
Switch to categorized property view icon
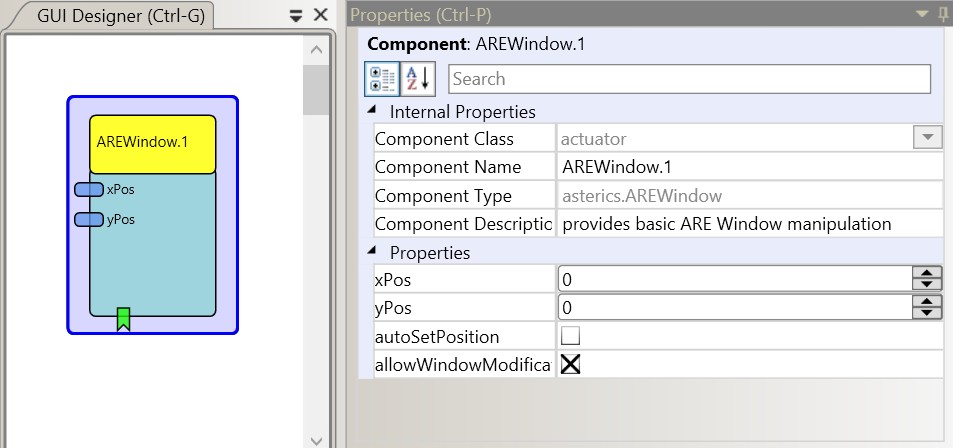[382, 79]
